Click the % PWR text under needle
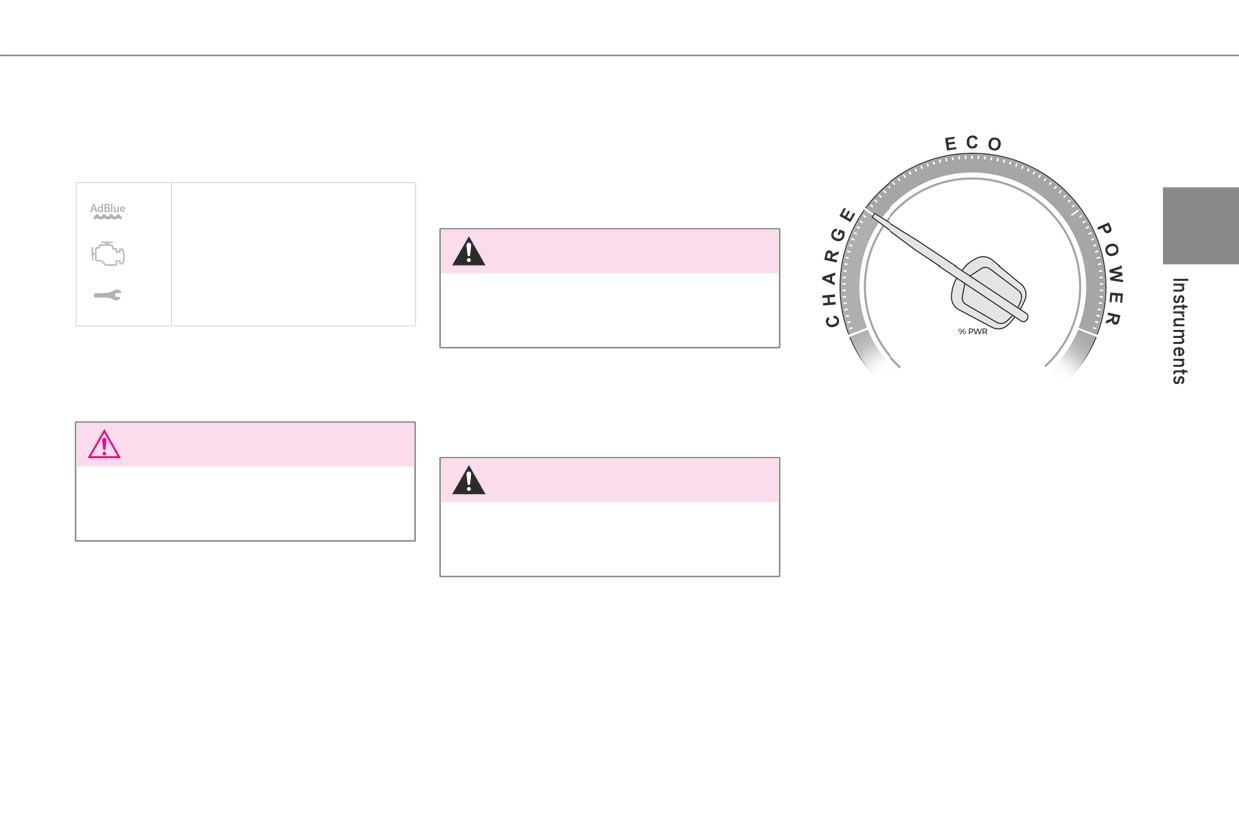Screen dimensions: 1239x825 tap(972, 332)
